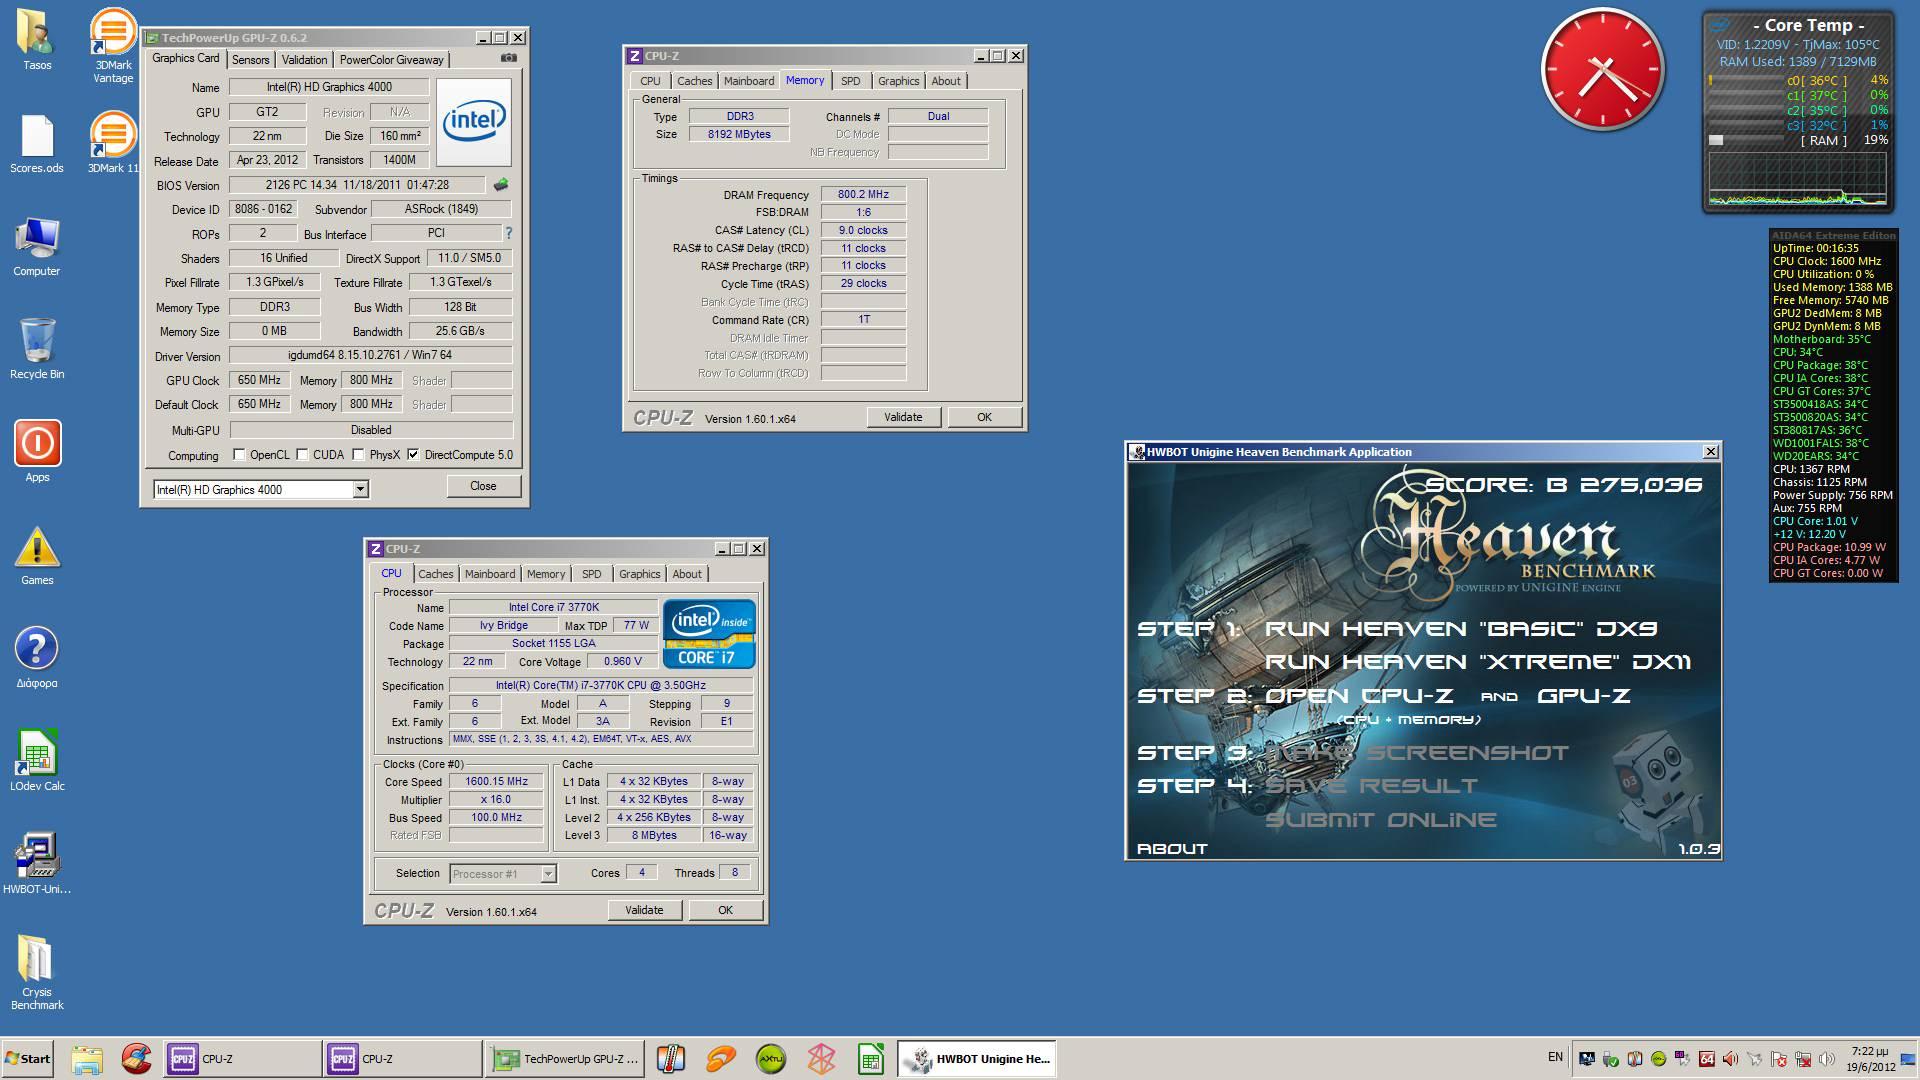Click the analog clock desktop gadget
The image size is (1920, 1080).
(1602, 70)
